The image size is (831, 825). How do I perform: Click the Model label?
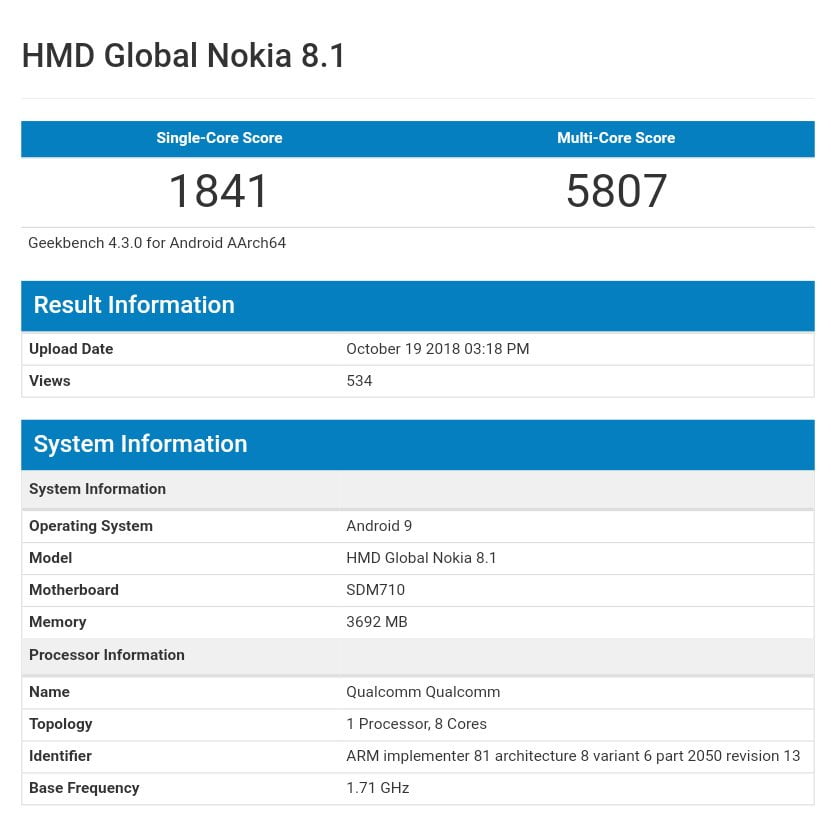click(x=50, y=557)
